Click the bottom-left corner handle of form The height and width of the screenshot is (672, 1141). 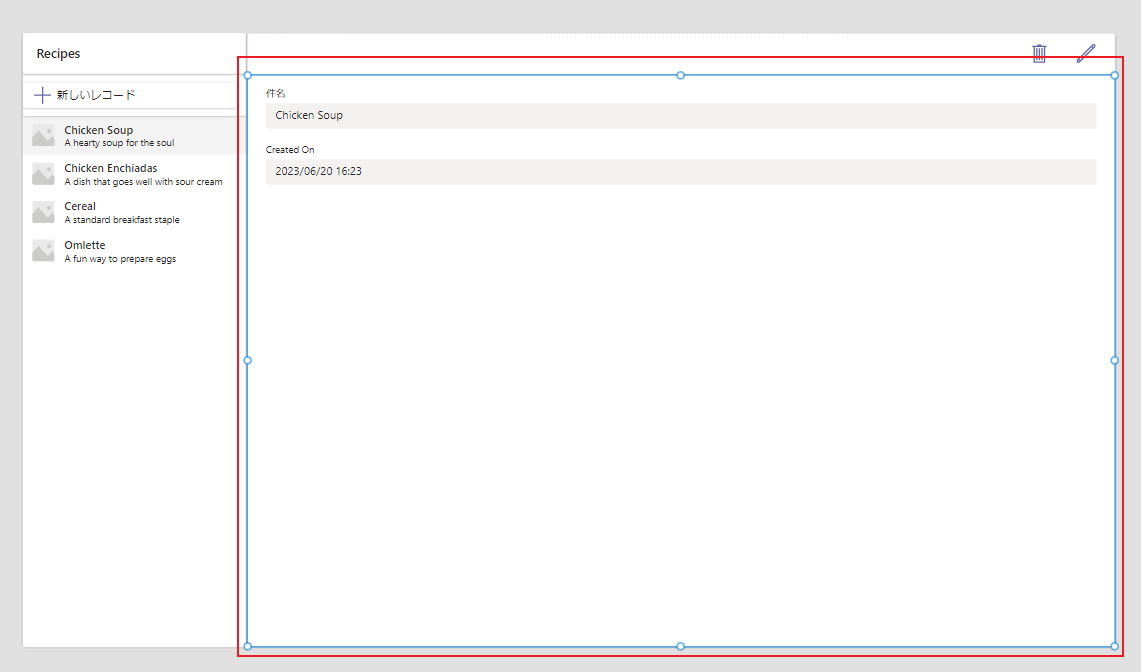[x=247, y=646]
